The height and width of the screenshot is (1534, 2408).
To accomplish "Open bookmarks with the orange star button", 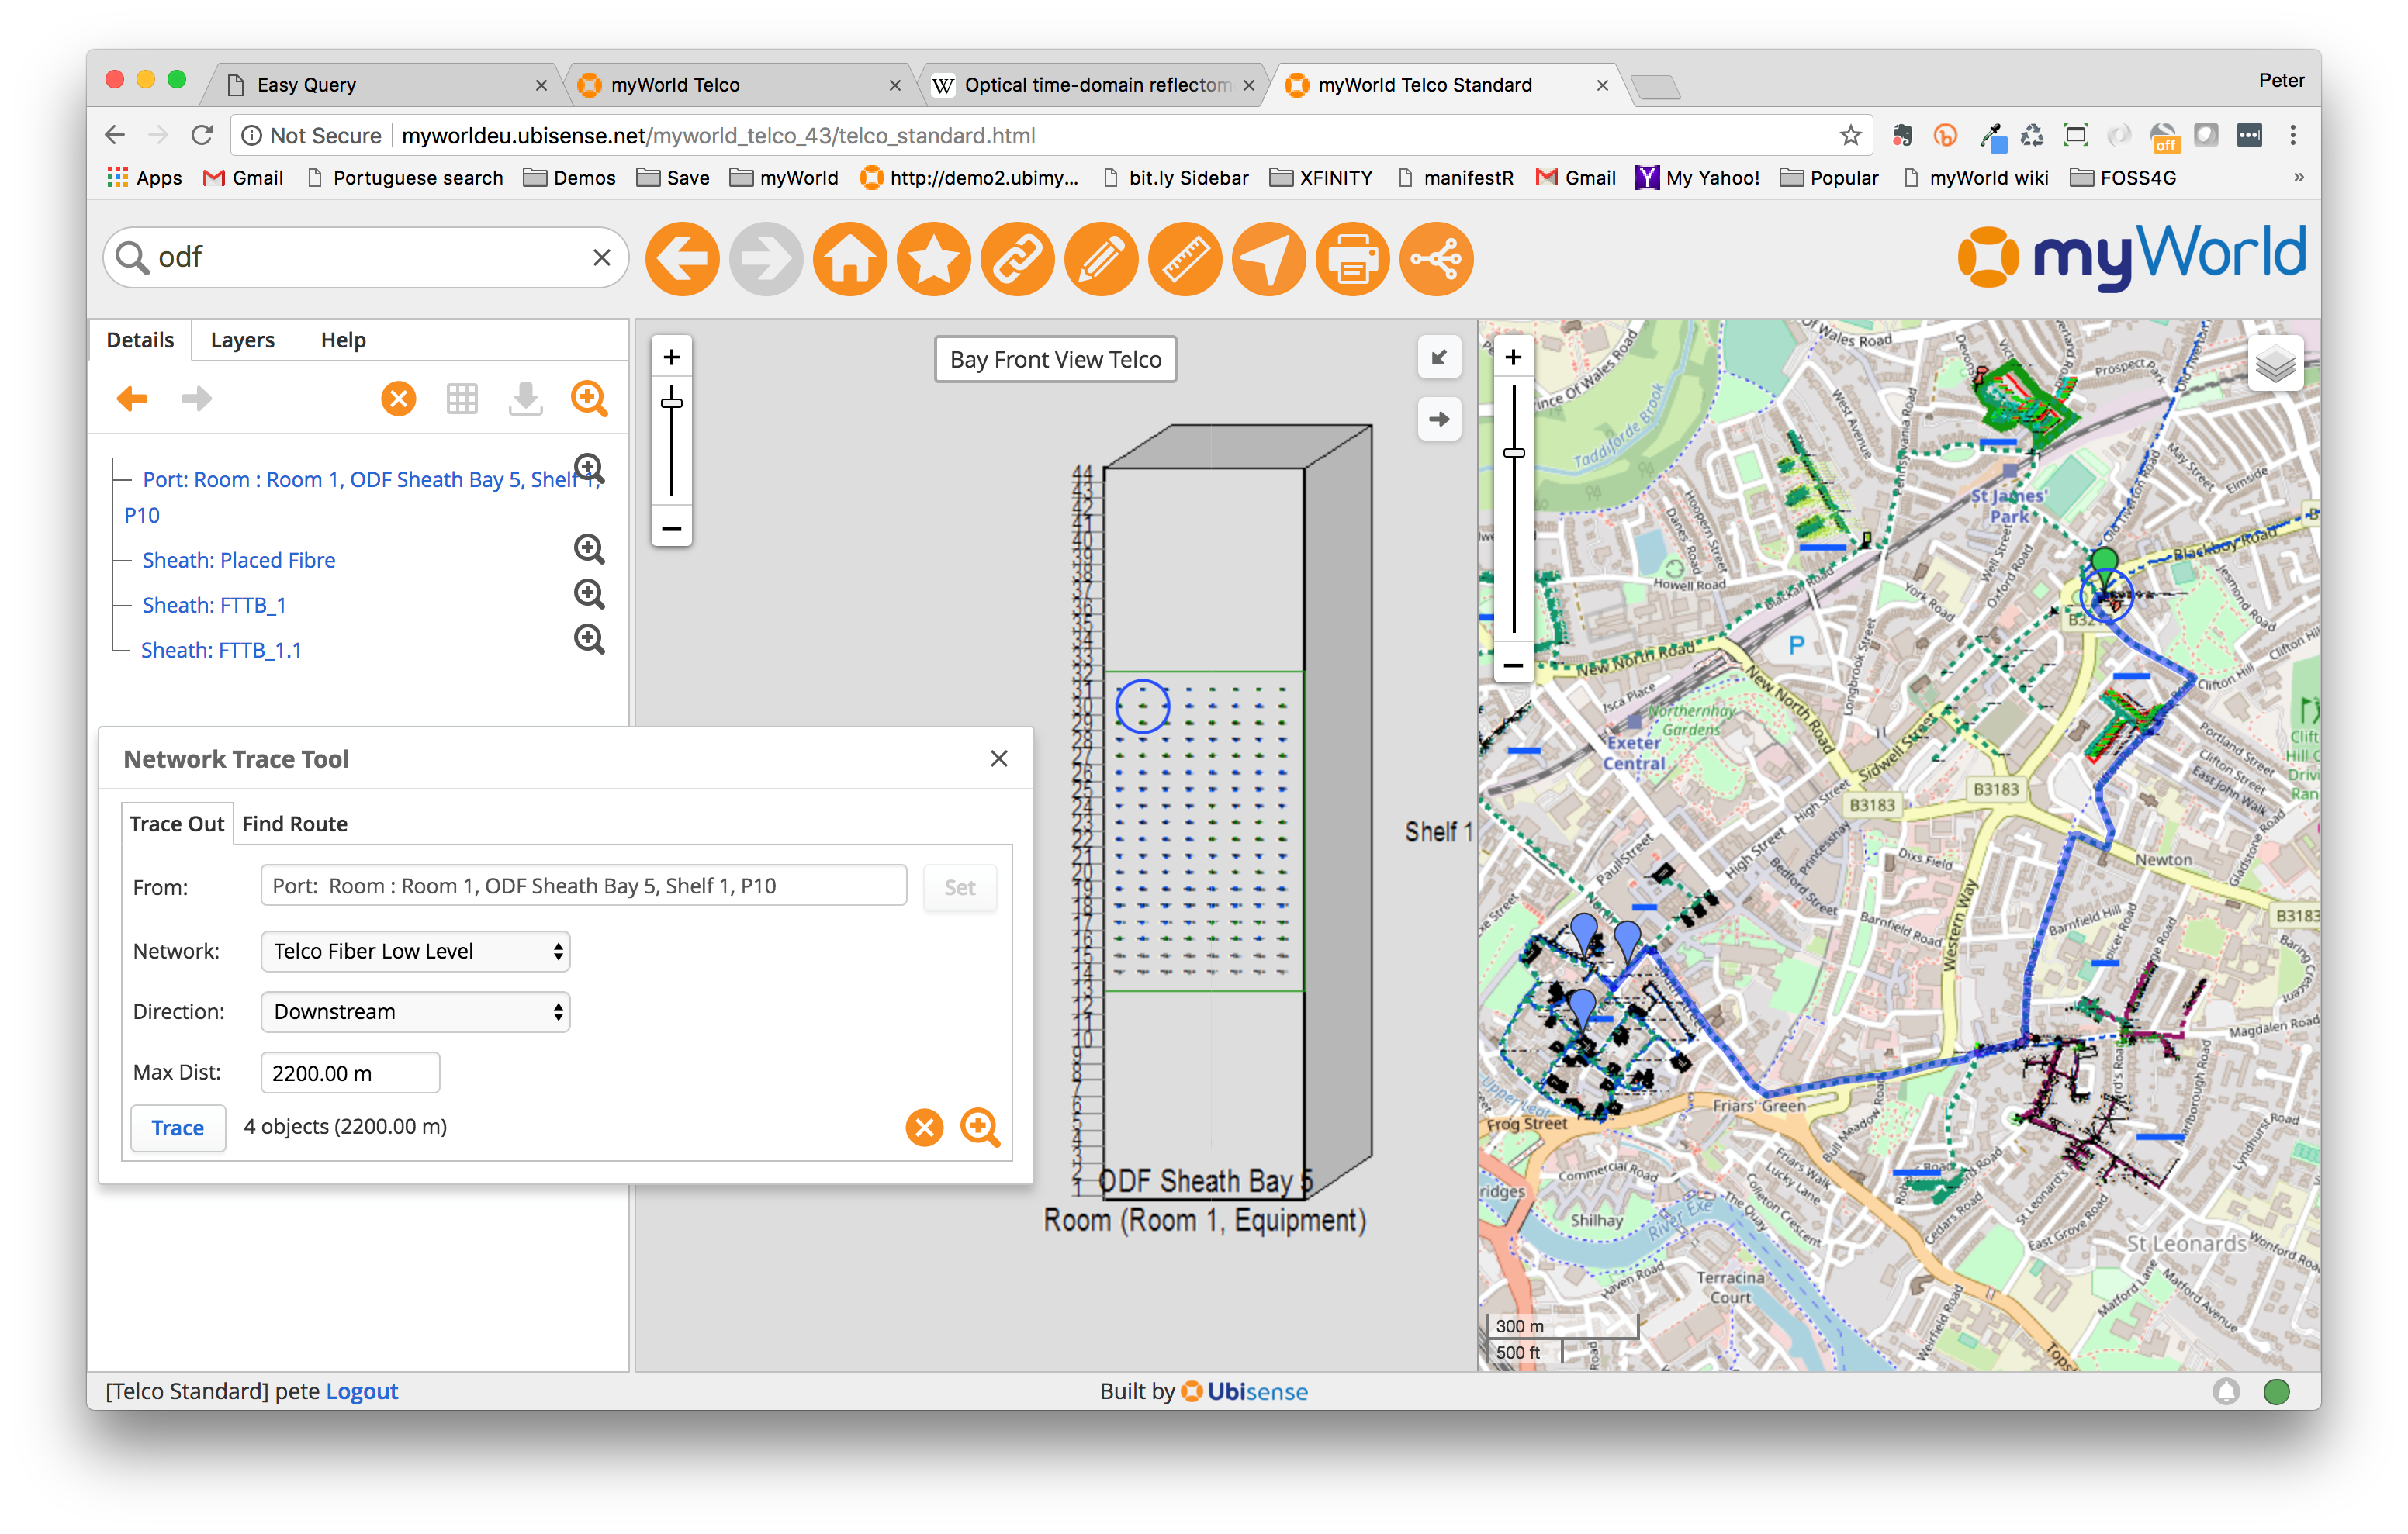I will click(934, 258).
